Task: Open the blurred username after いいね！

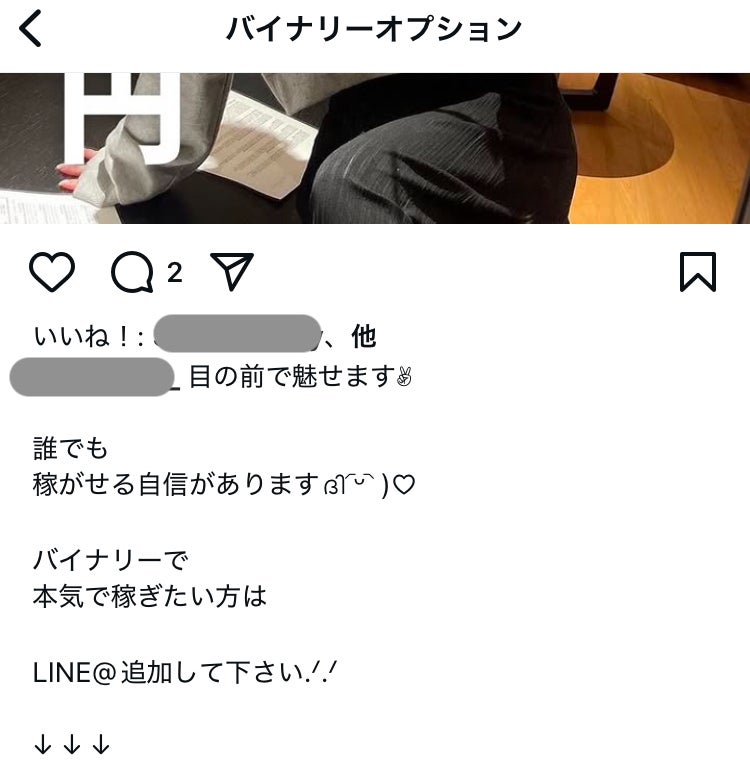Action: (238, 333)
